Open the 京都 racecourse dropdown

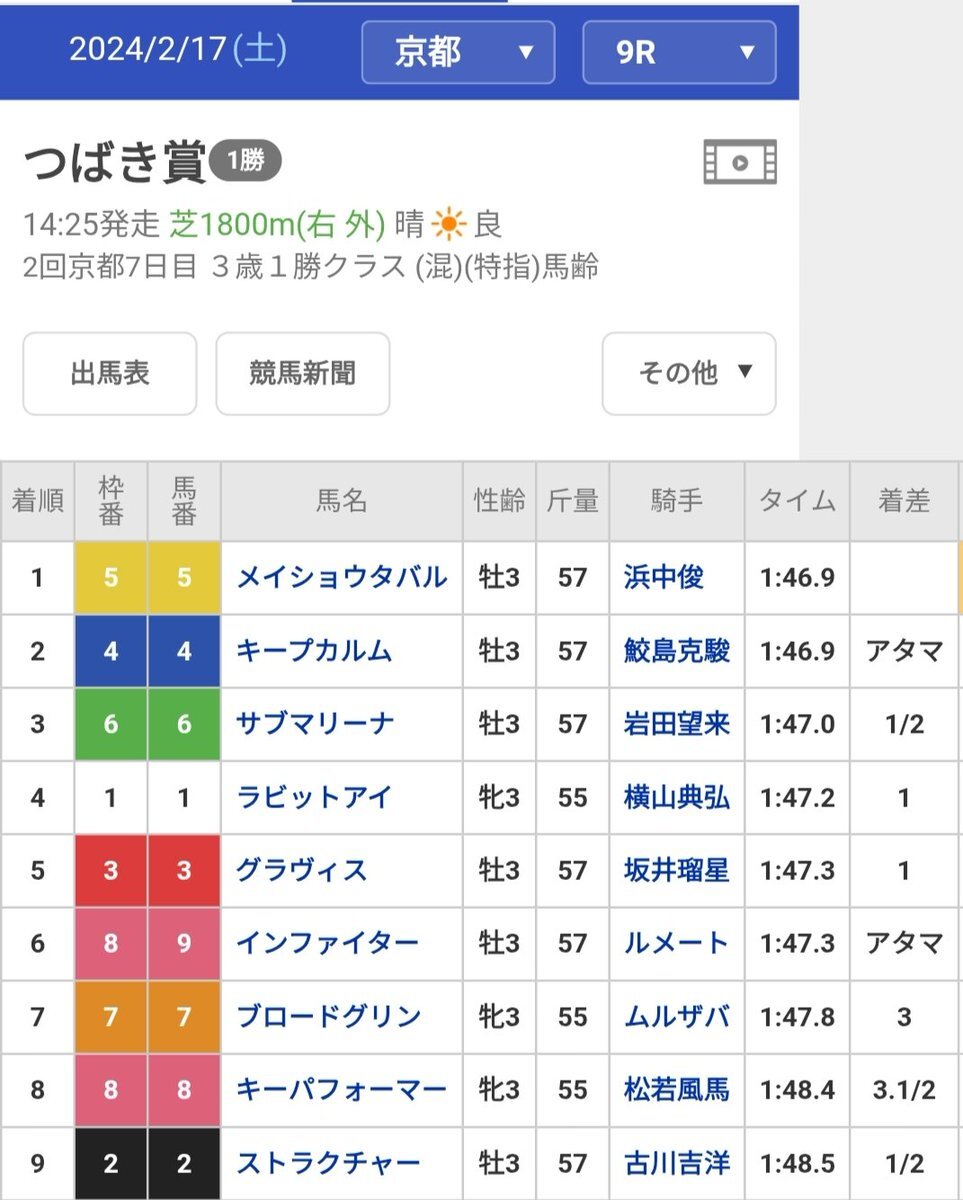(458, 52)
